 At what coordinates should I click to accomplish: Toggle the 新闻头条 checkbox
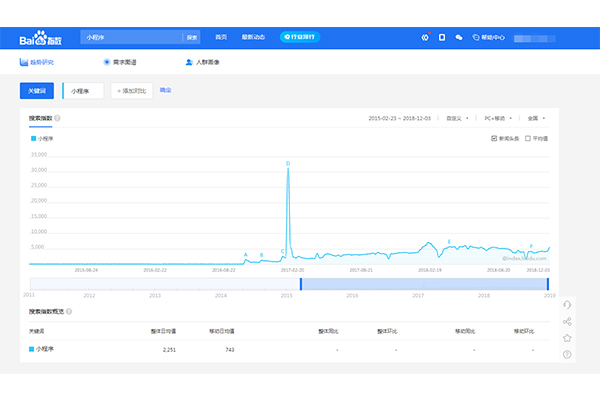pos(494,139)
